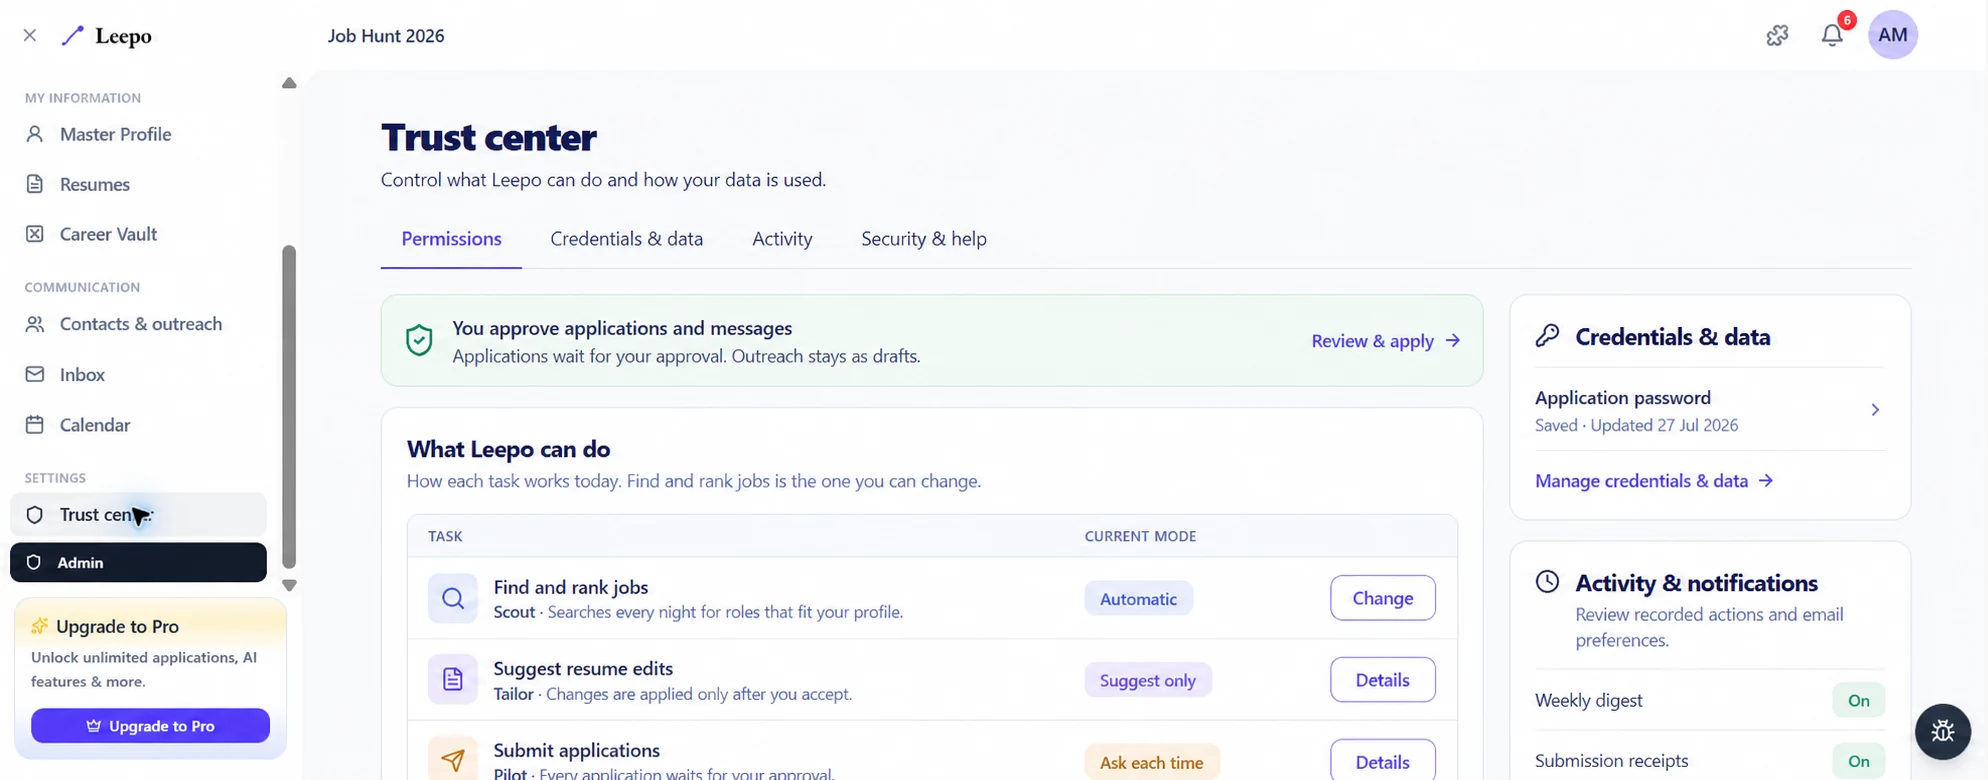Click the sidebar scrollbar thumb
The height and width of the screenshot is (780, 1988).
point(289,407)
